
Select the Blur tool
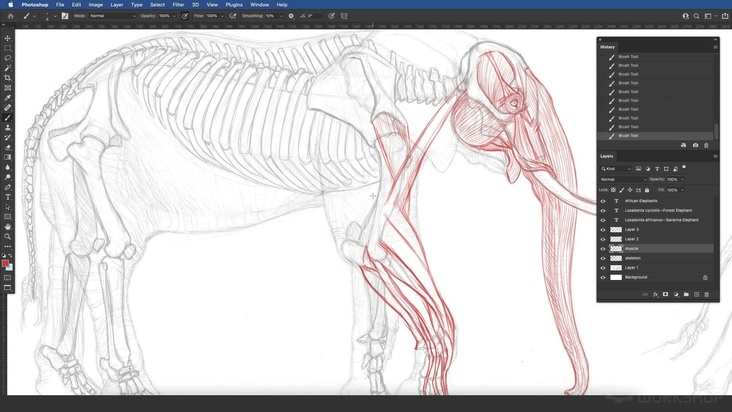(7, 167)
